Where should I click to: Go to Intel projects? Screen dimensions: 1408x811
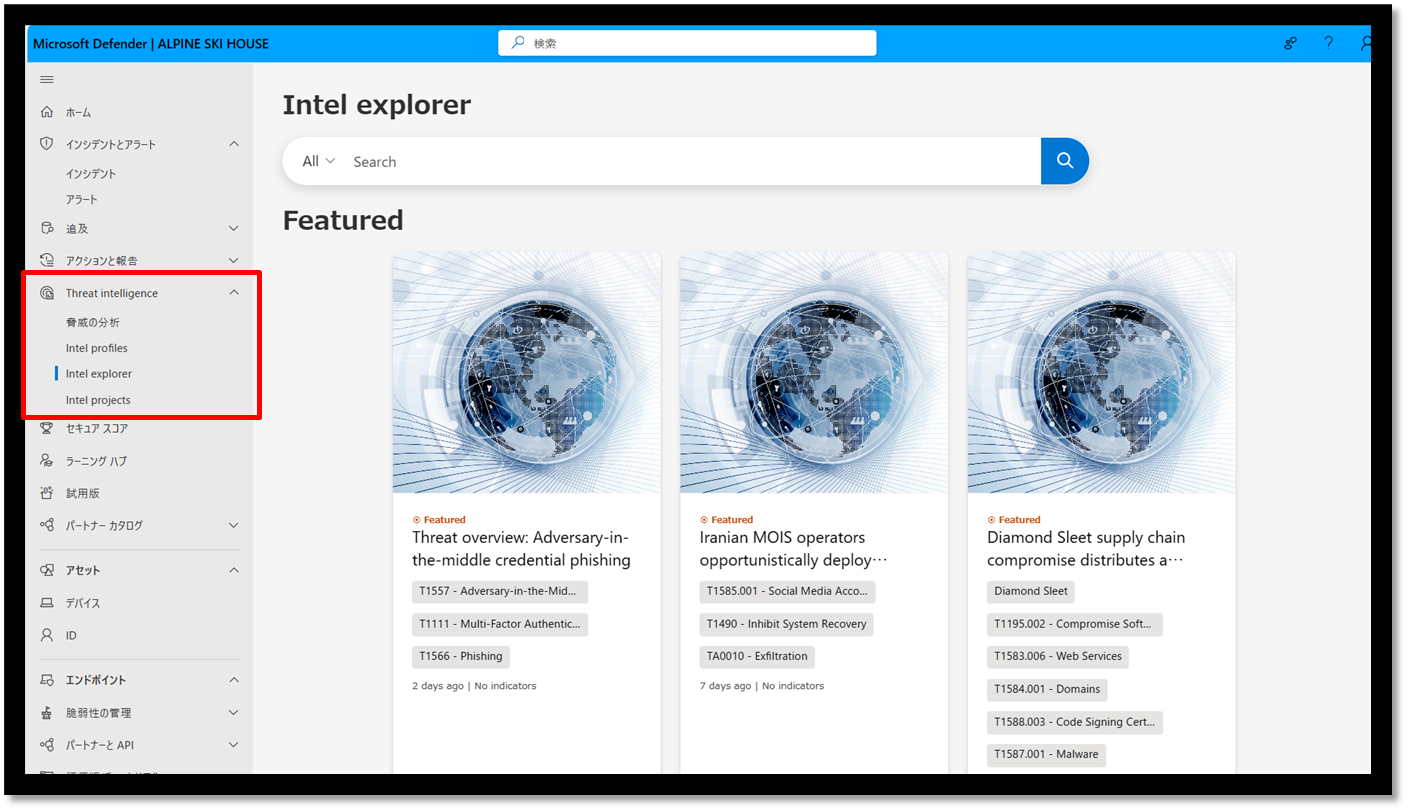[98, 400]
